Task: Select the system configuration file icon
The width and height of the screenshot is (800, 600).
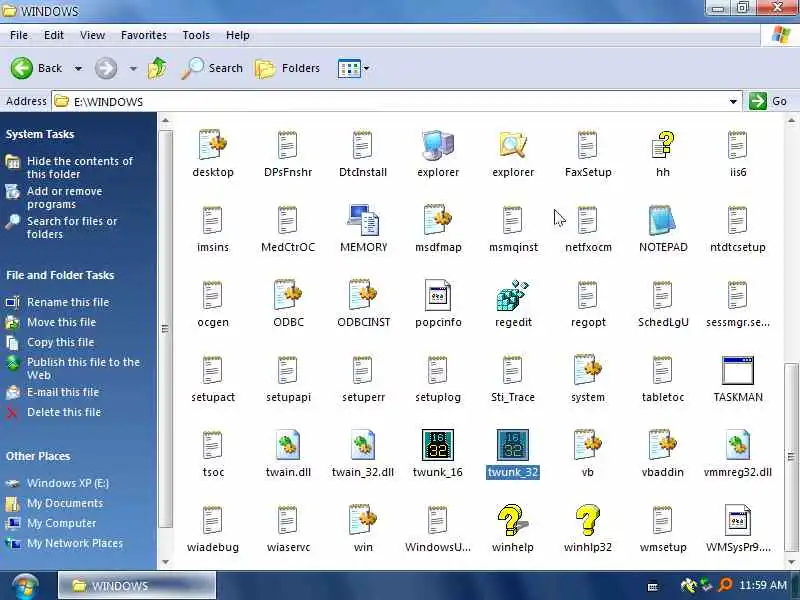Action: [x=587, y=370]
